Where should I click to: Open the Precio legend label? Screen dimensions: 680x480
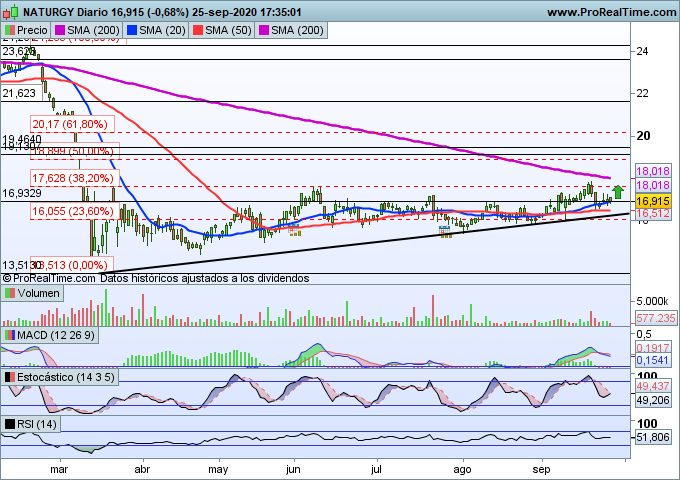(x=33, y=30)
